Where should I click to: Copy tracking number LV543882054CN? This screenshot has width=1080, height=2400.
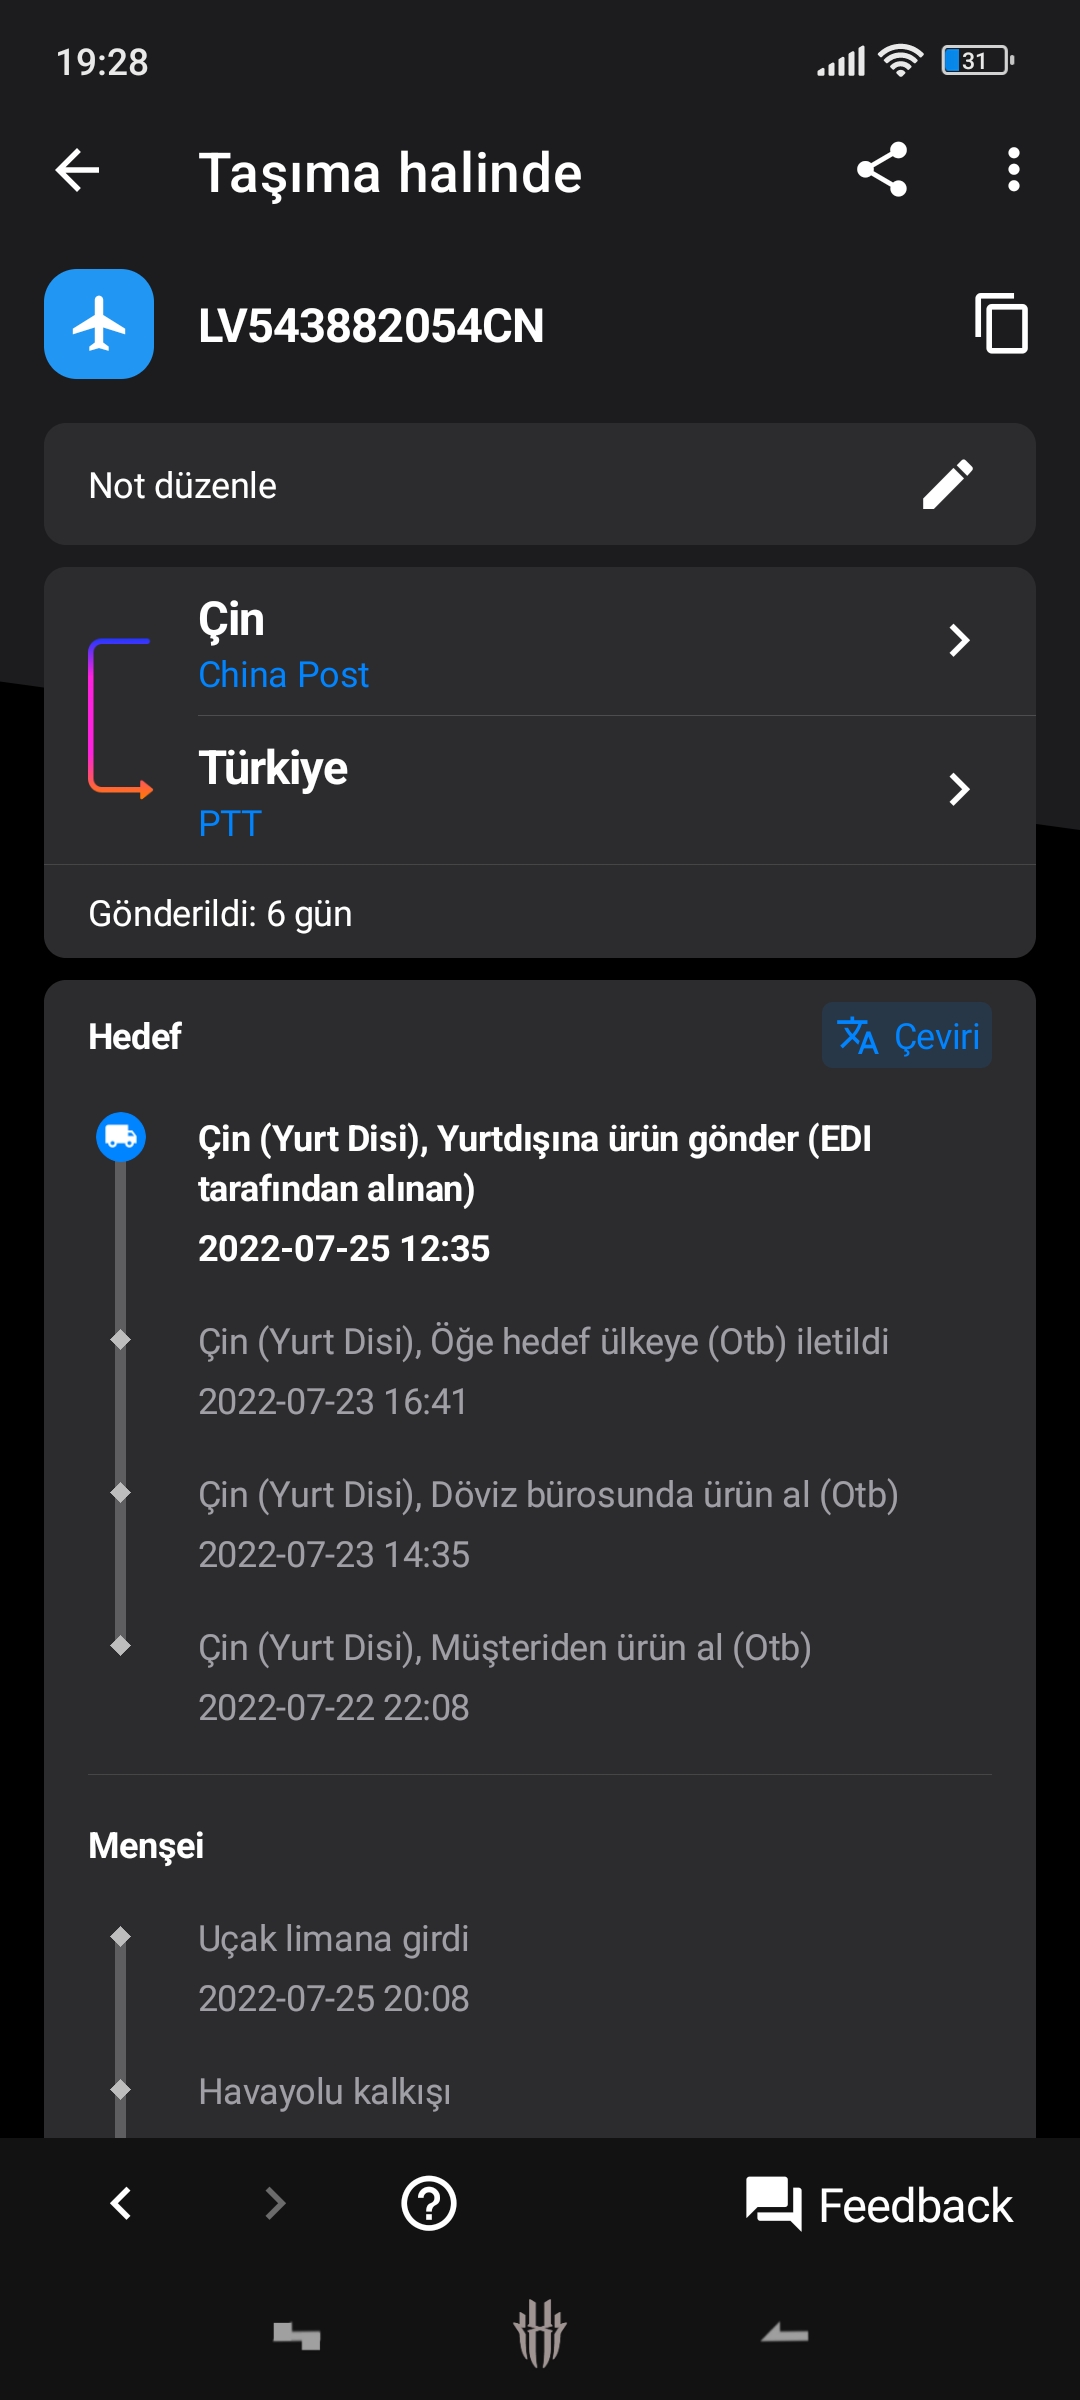[1001, 324]
